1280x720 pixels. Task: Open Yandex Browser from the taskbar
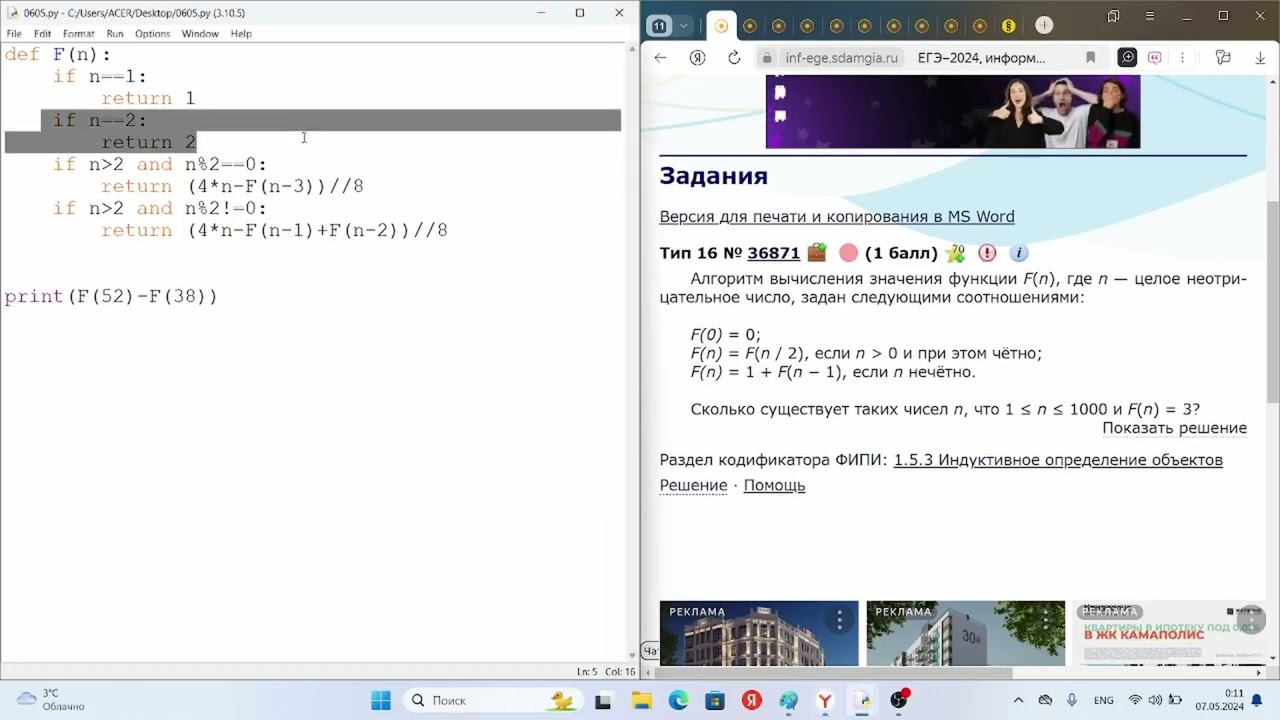(826, 700)
